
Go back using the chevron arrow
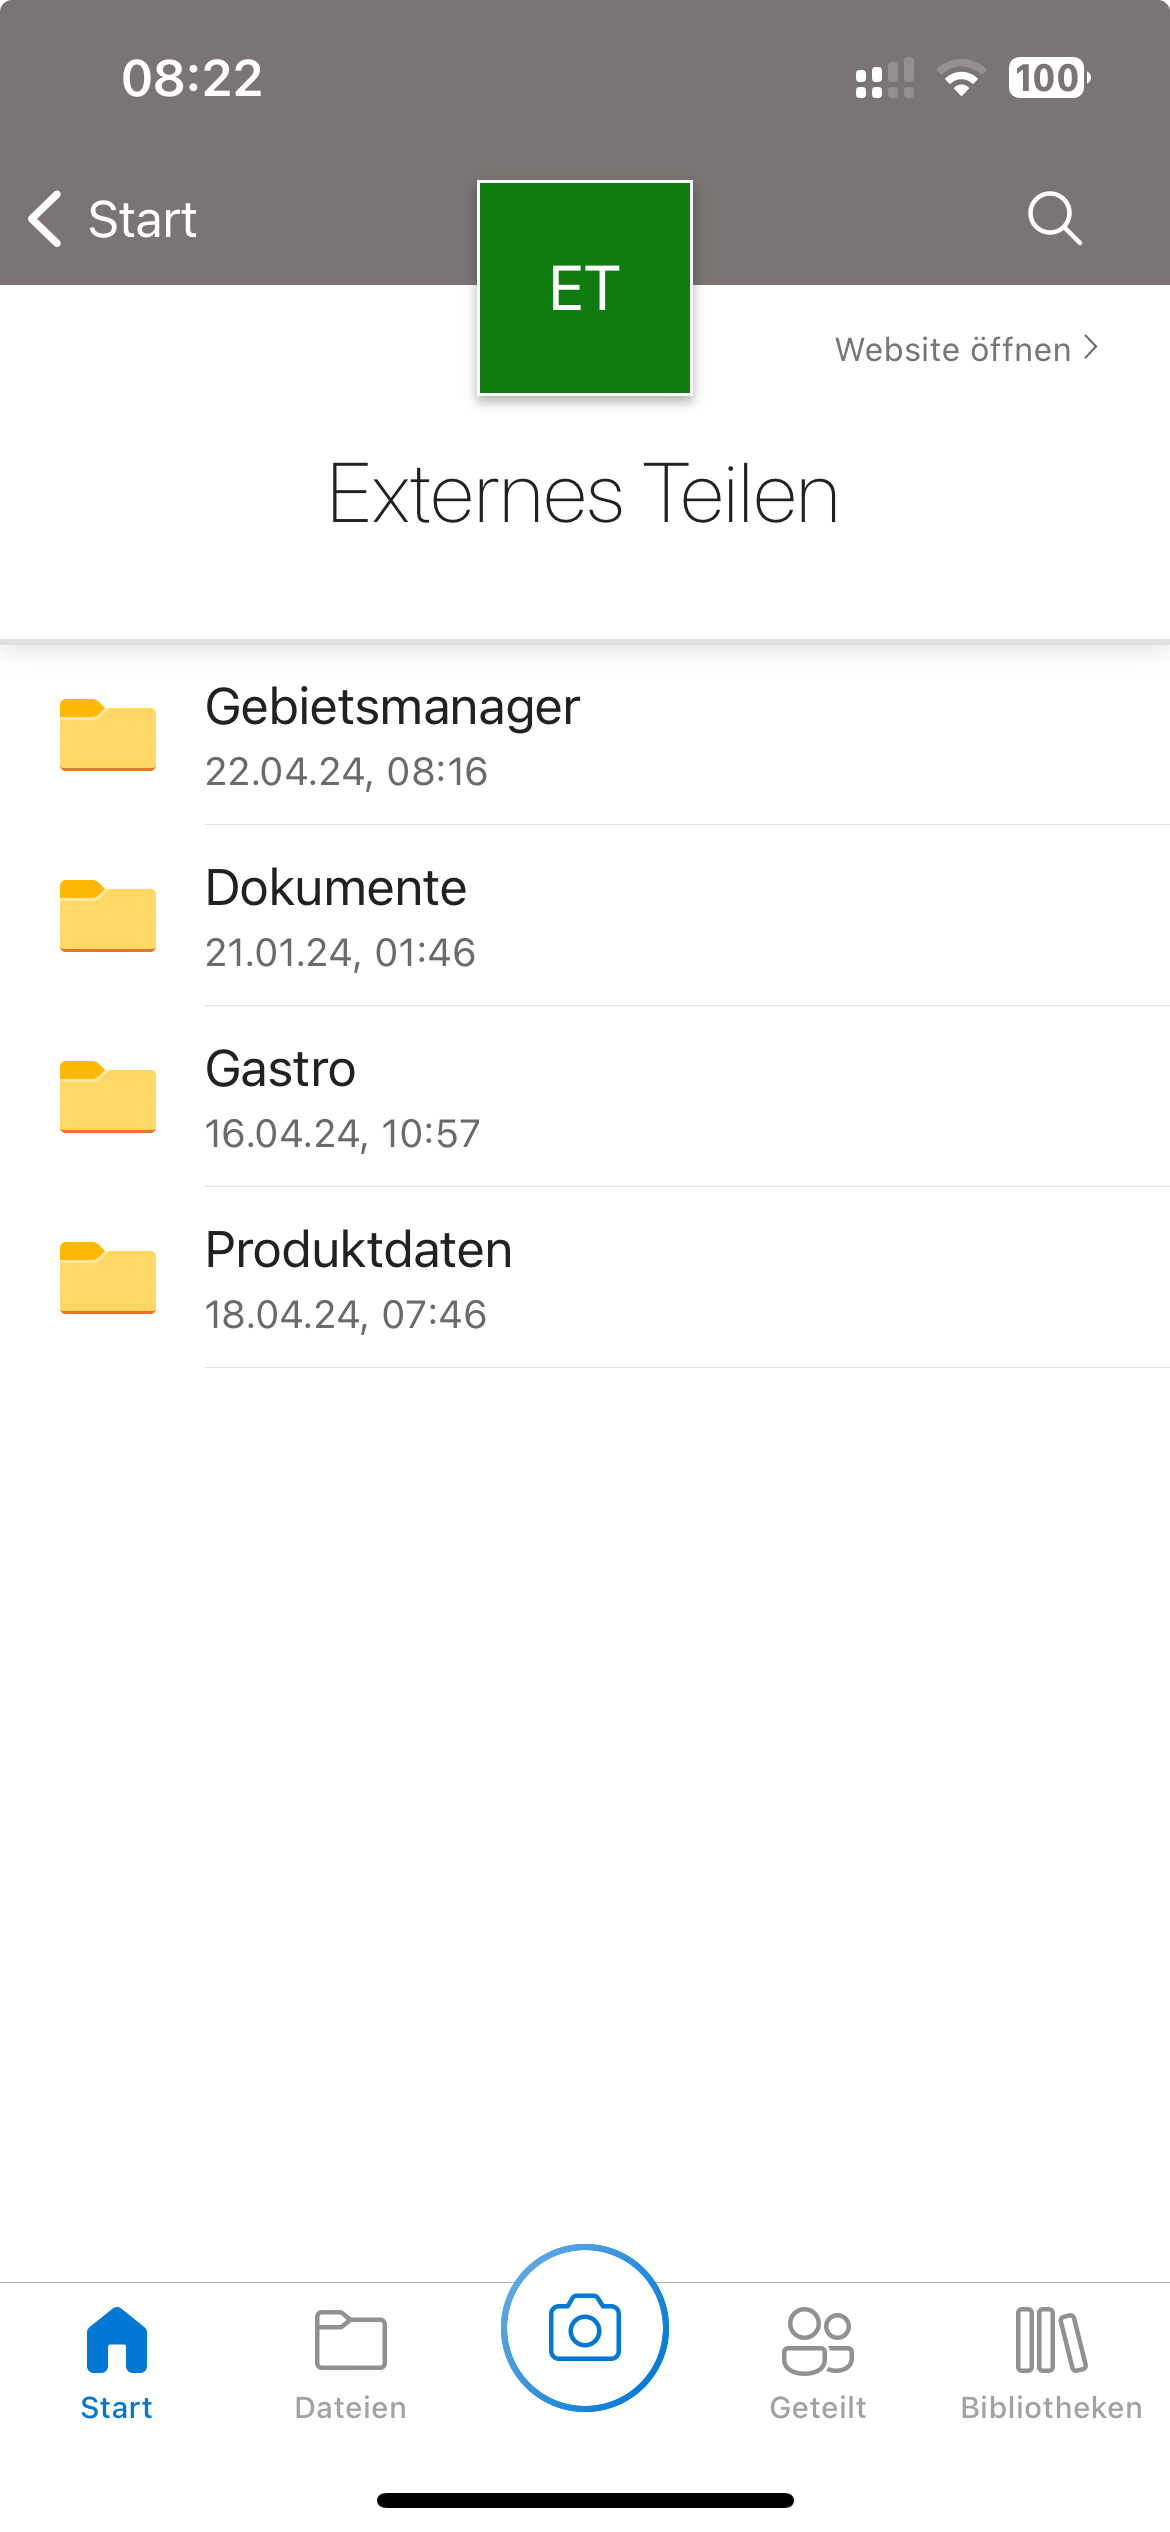pyautogui.click(x=46, y=218)
